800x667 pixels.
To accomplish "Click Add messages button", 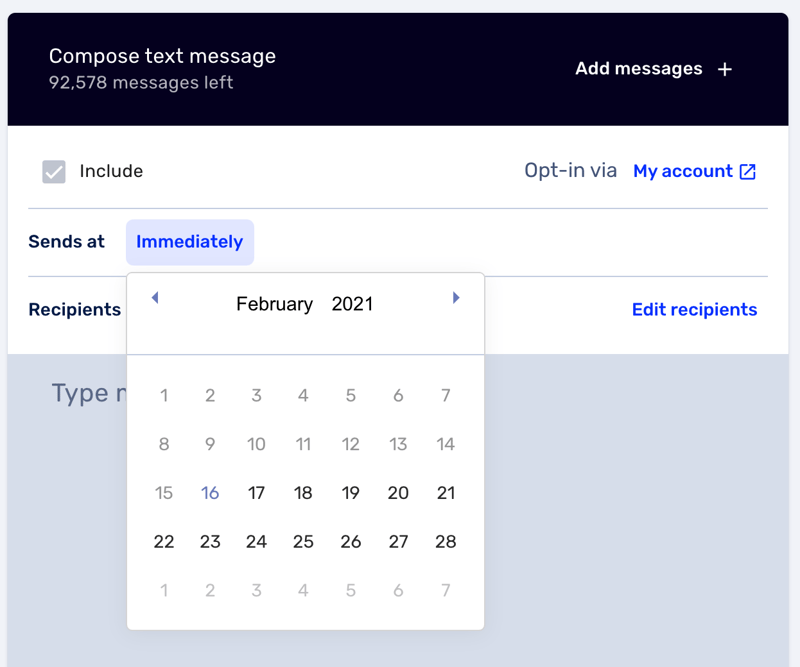I will coord(654,69).
